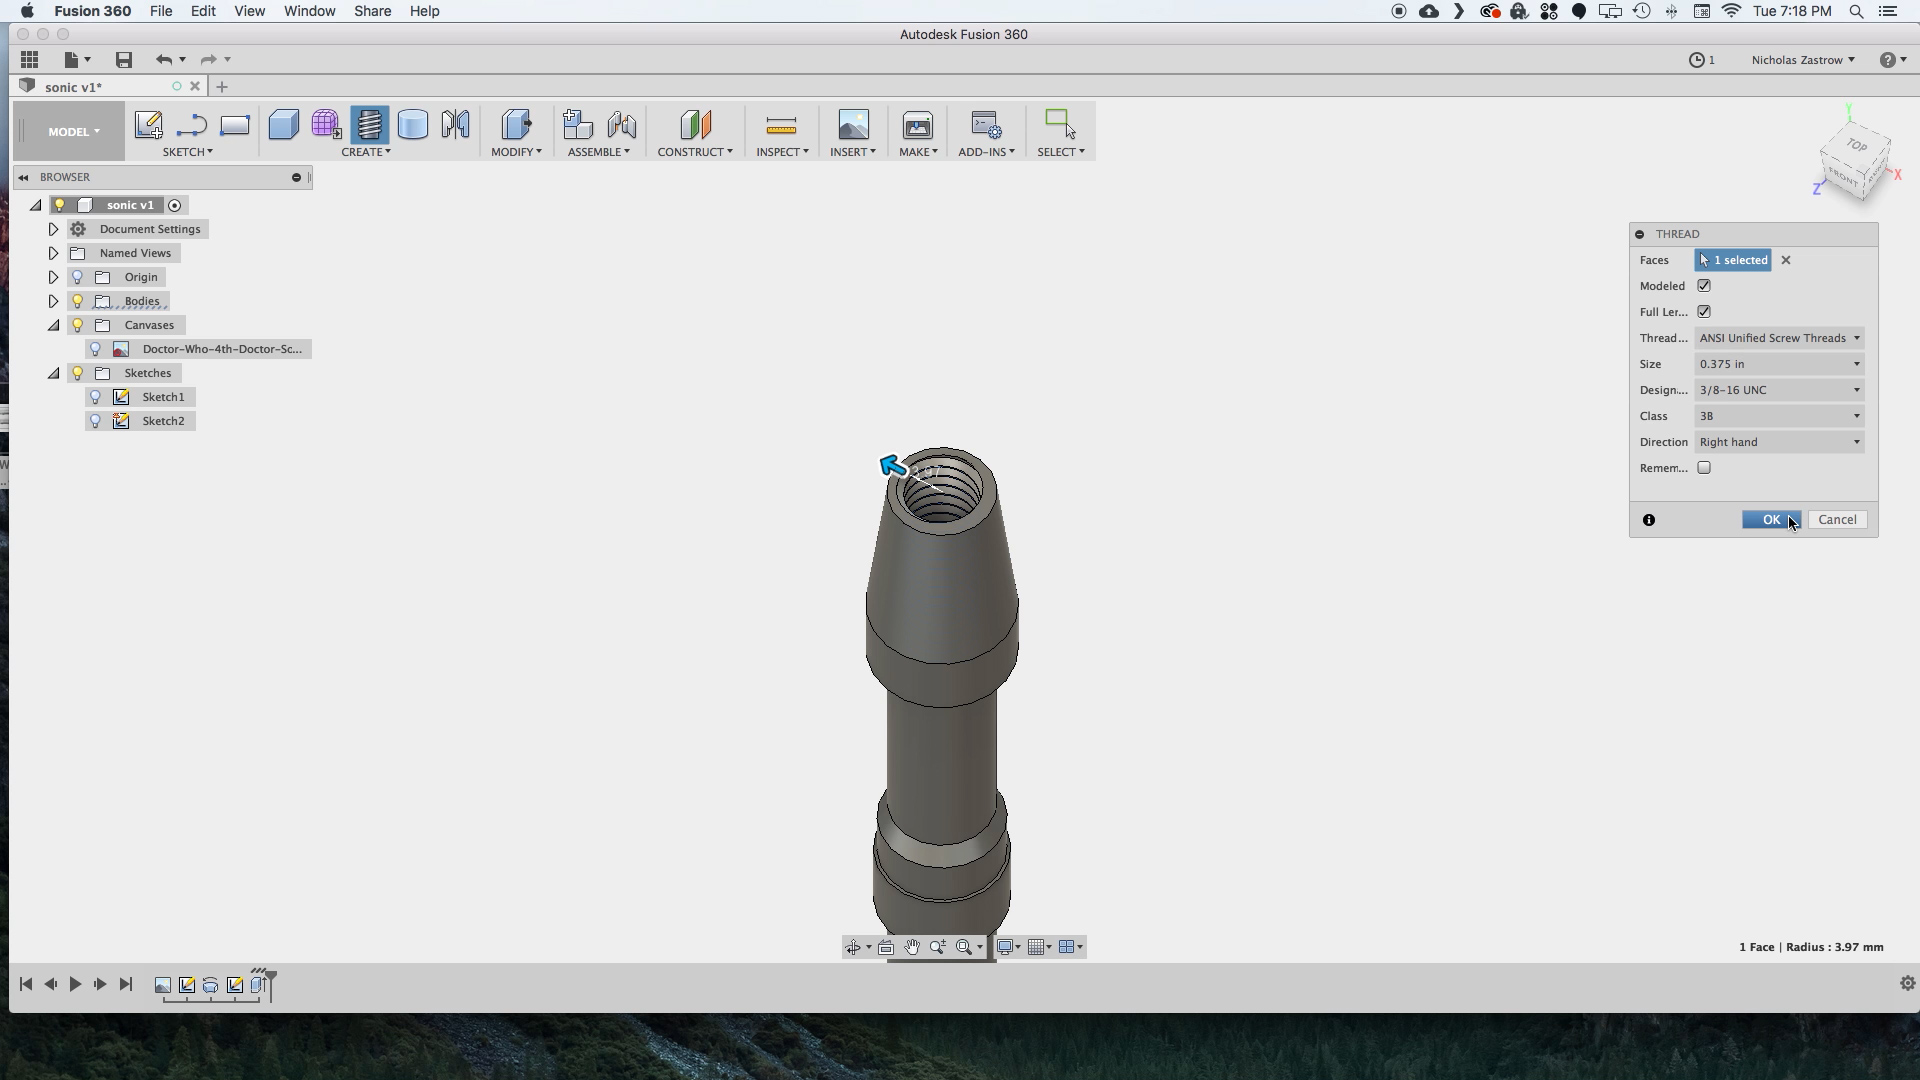
Task: Select the Pan hand tool
Action: [x=912, y=947]
